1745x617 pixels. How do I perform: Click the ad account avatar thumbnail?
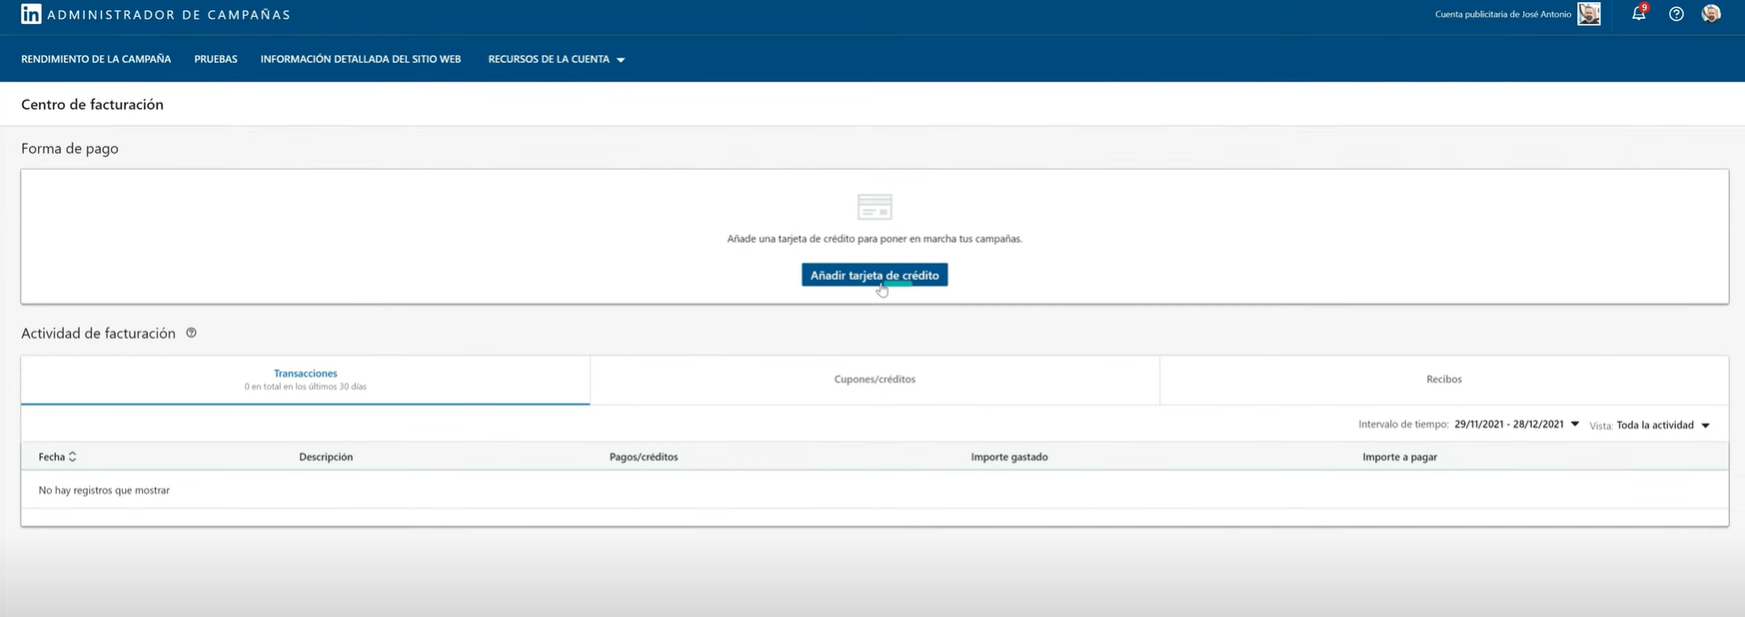click(1589, 14)
